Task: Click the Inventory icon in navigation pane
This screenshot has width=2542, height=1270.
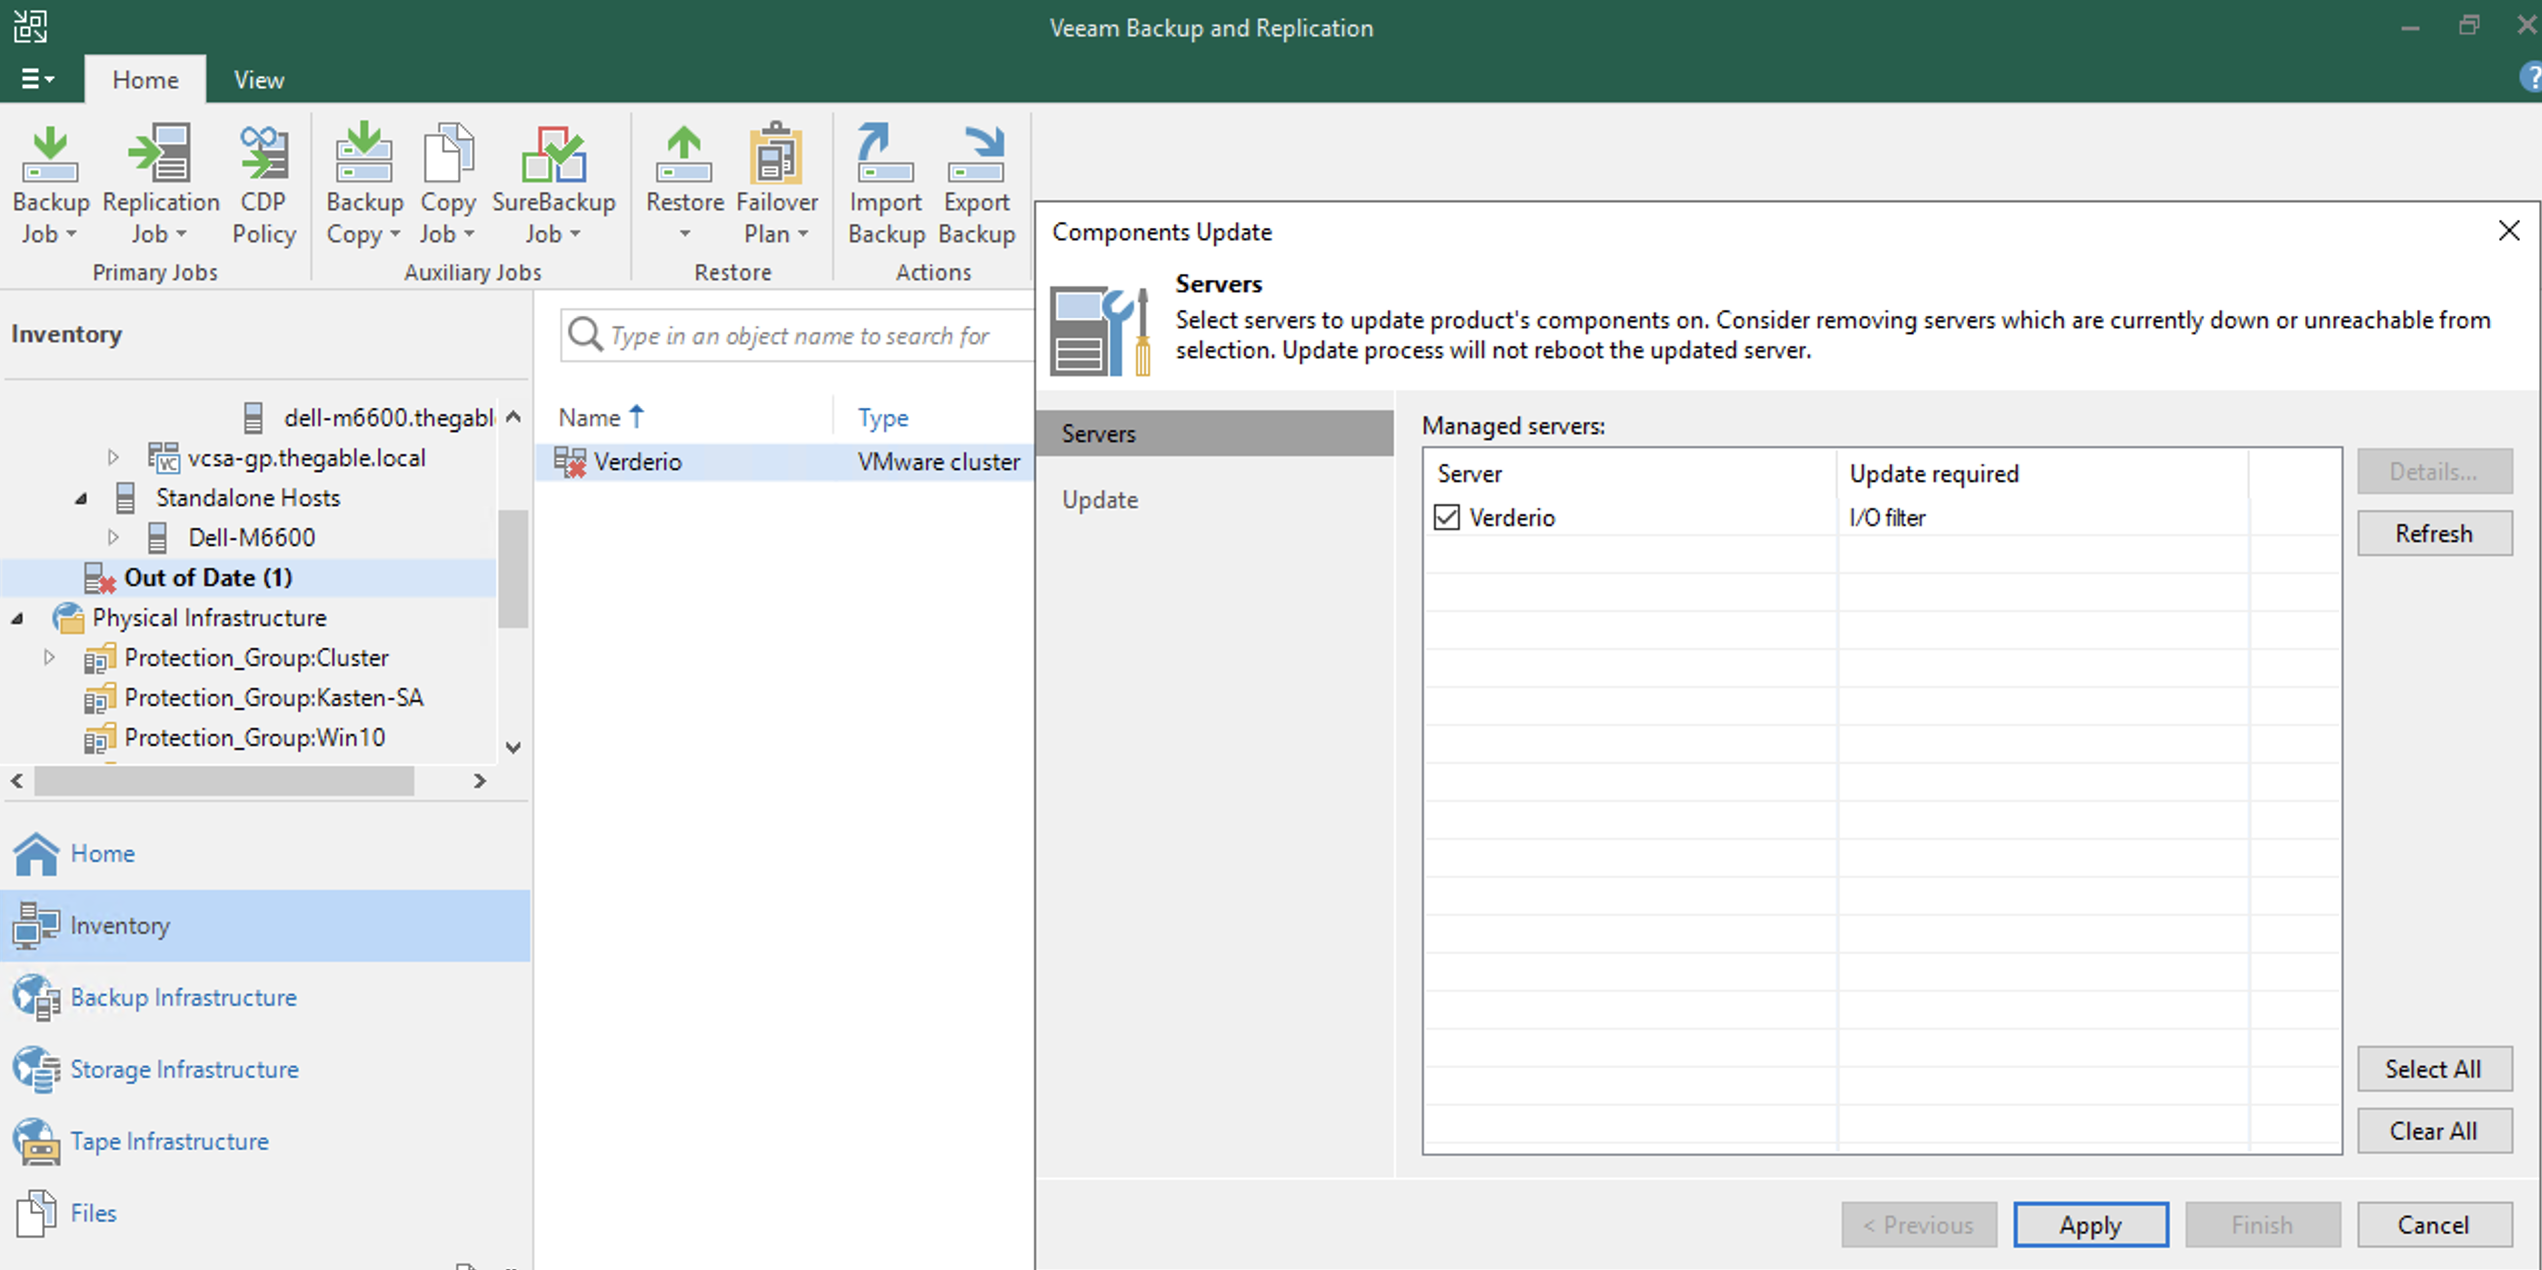Action: [37, 925]
